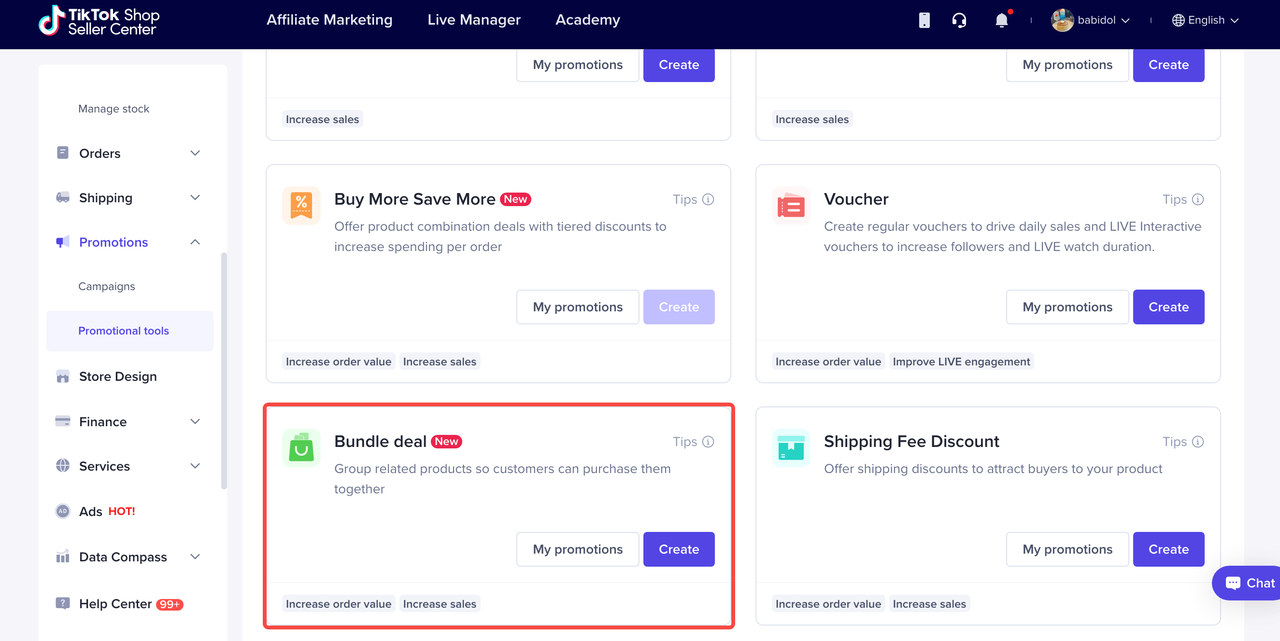Image resolution: width=1280 pixels, height=641 pixels.
Task: Open the headset customer support icon
Action: tap(959, 20)
